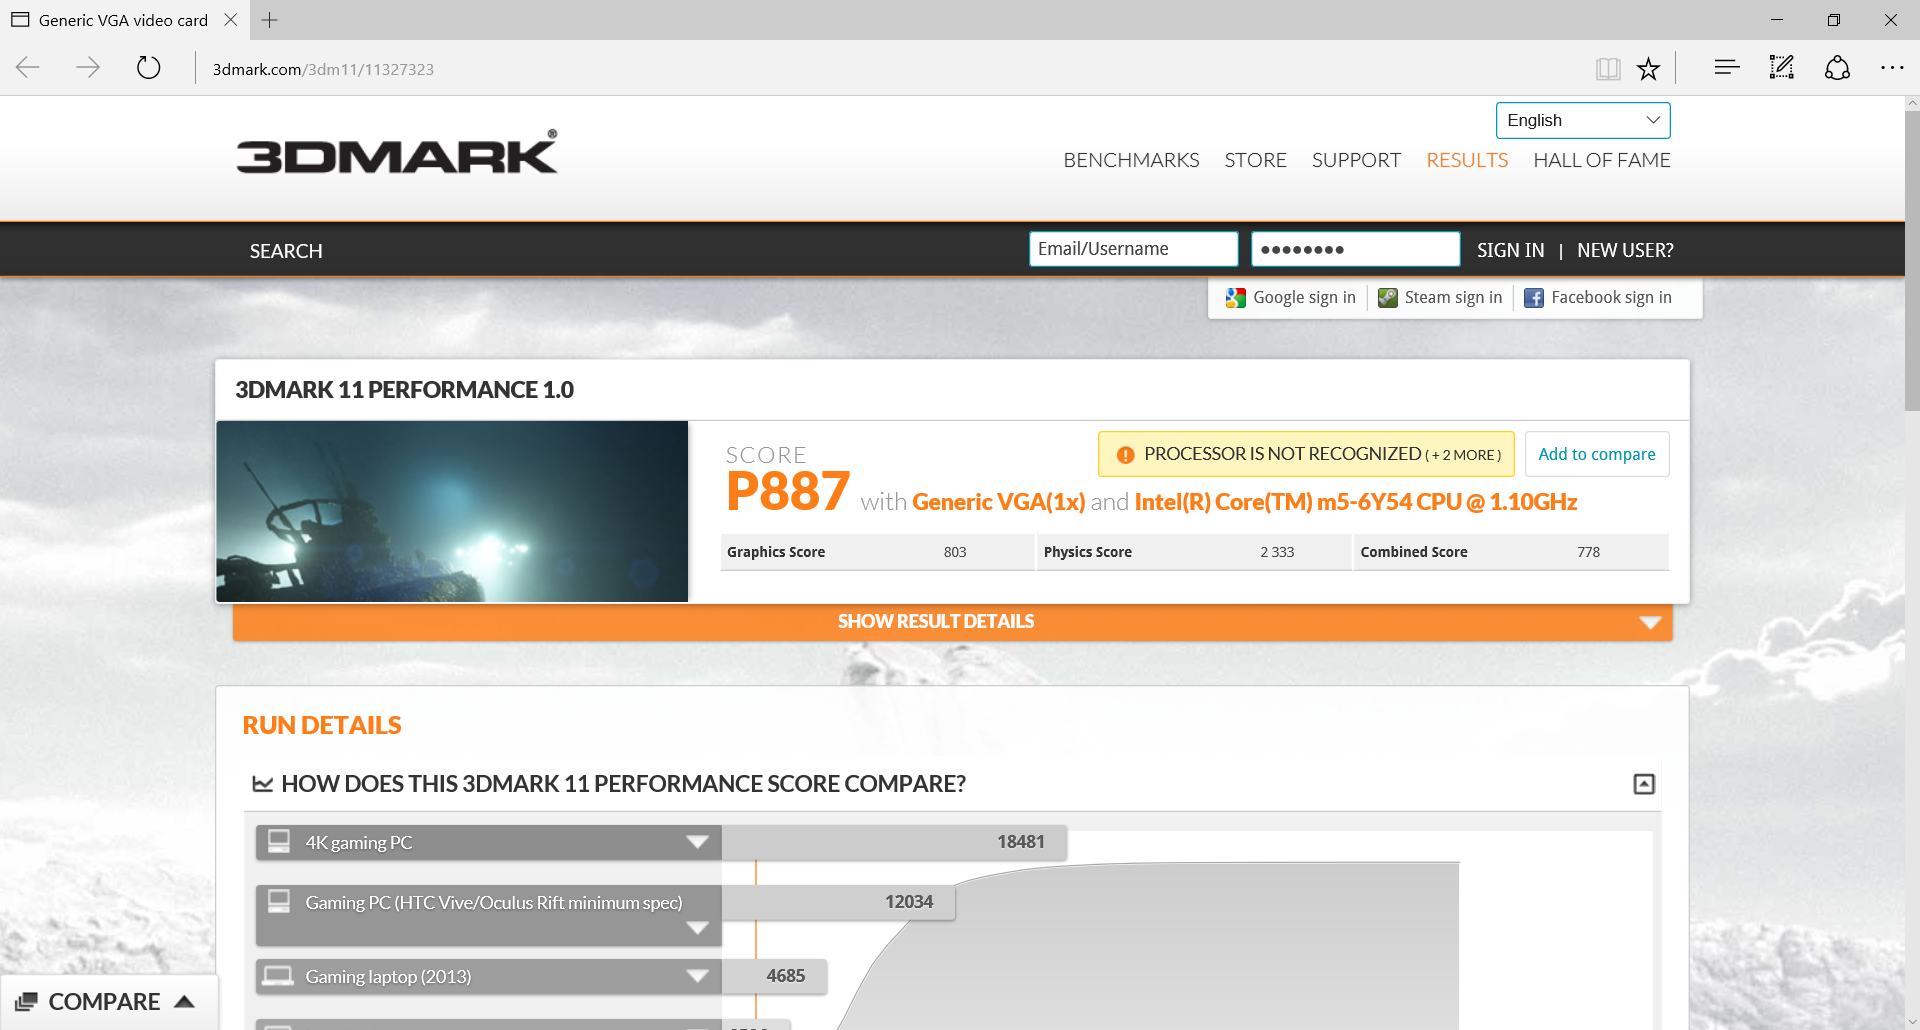Click the password field
1920x1030 pixels.
coord(1355,249)
